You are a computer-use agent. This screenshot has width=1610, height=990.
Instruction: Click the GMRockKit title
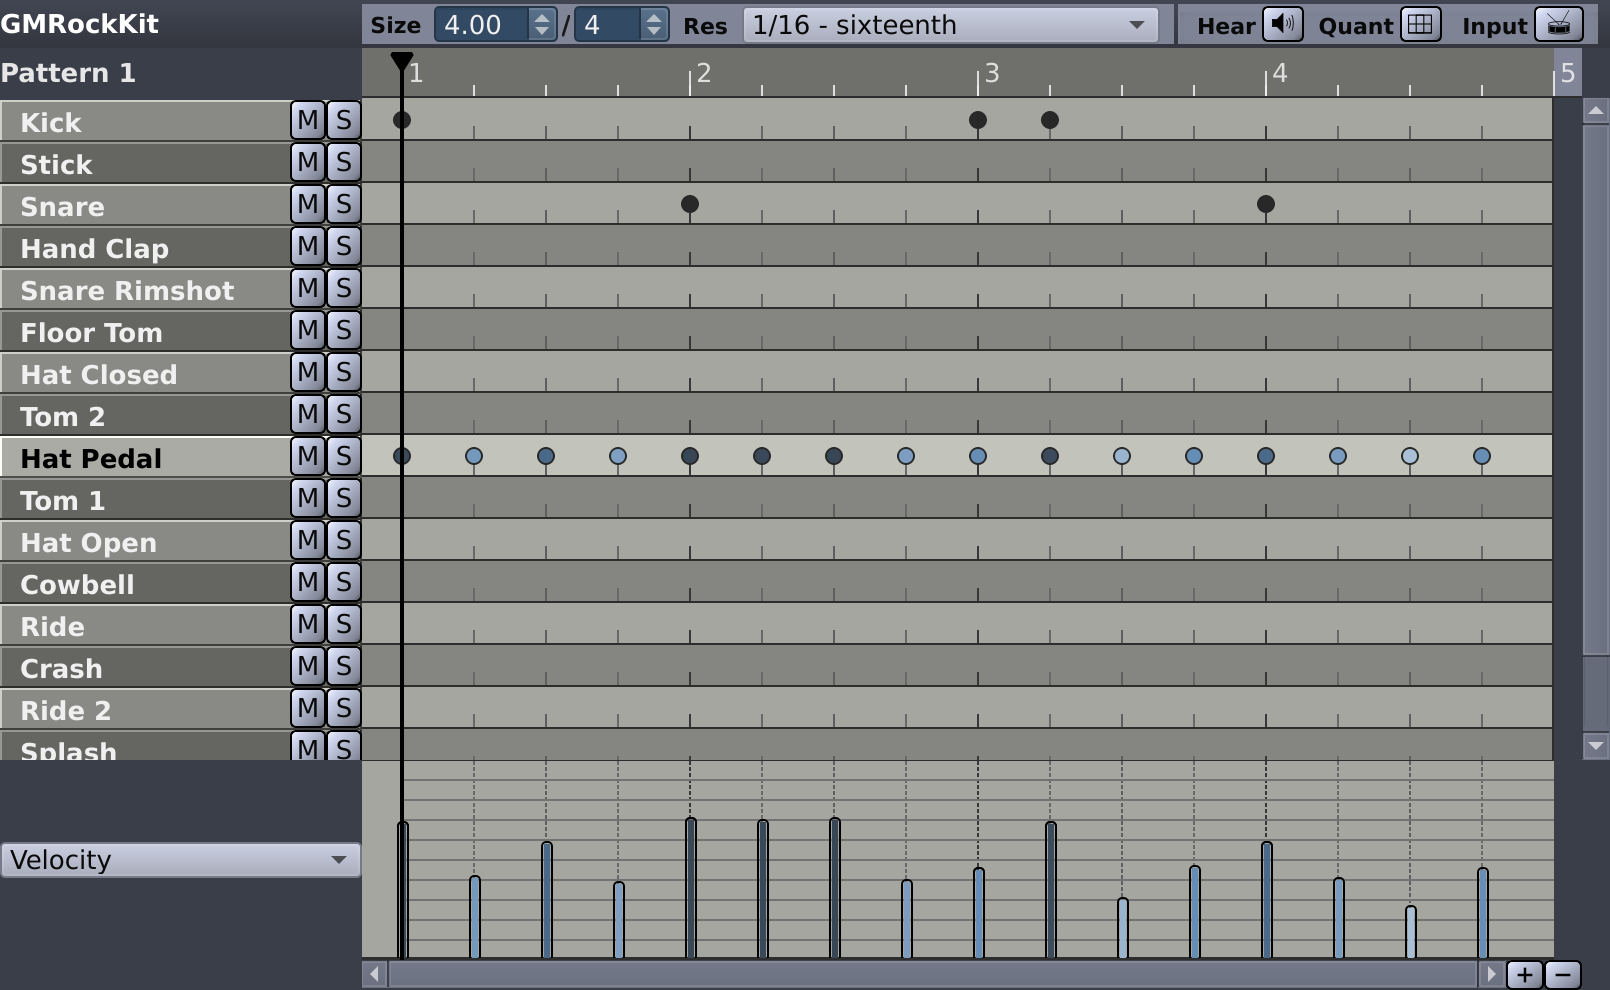pos(80,23)
